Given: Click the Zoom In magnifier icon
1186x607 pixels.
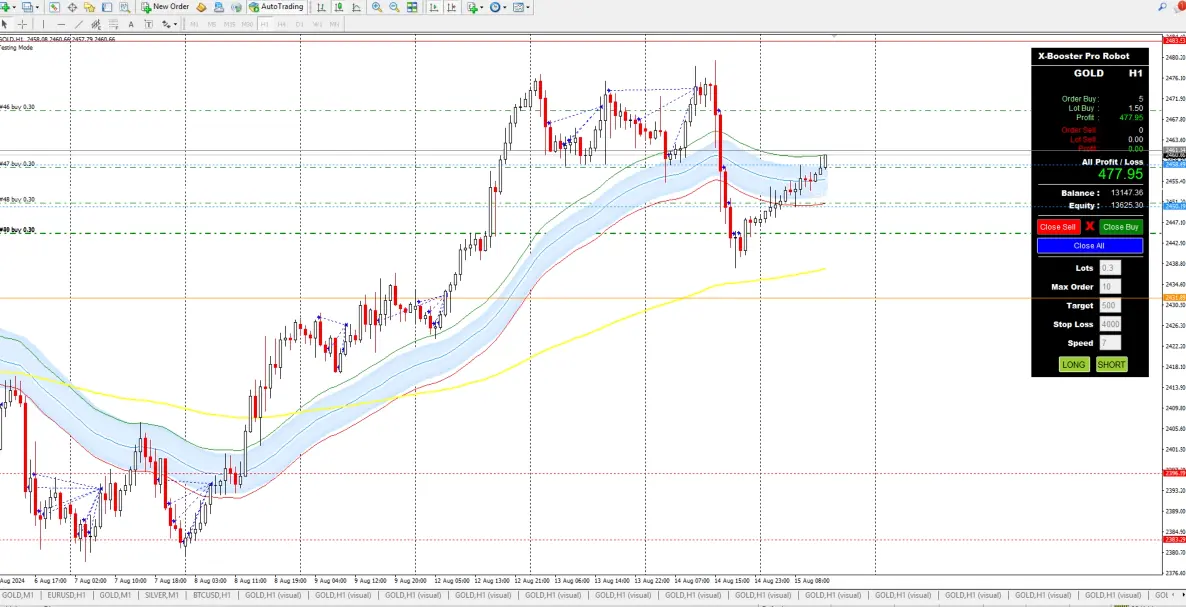Looking at the screenshot, I should (x=376, y=7).
